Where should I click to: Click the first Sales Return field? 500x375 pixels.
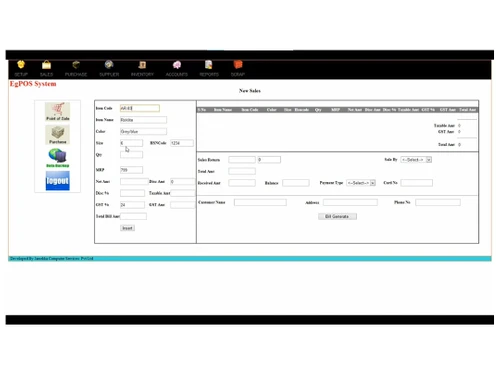click(242, 160)
